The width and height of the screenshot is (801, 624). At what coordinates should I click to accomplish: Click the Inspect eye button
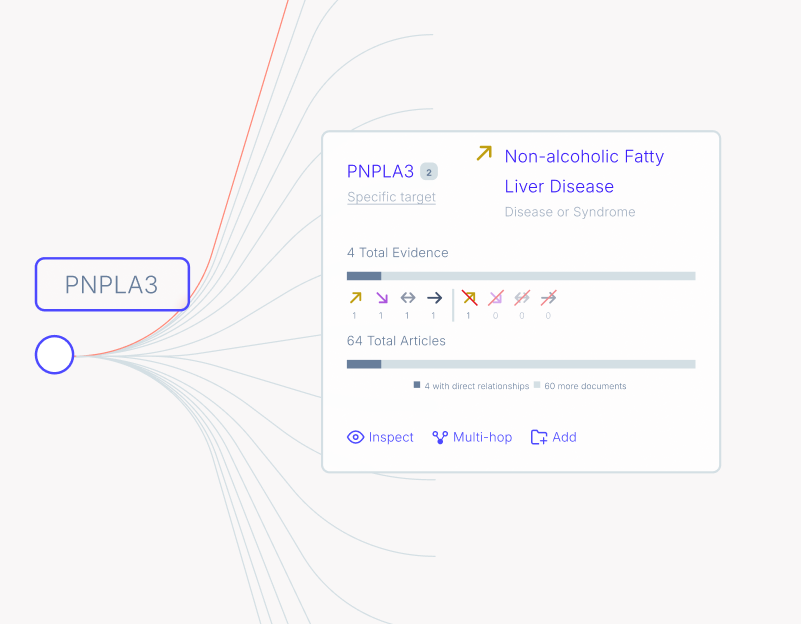click(380, 437)
